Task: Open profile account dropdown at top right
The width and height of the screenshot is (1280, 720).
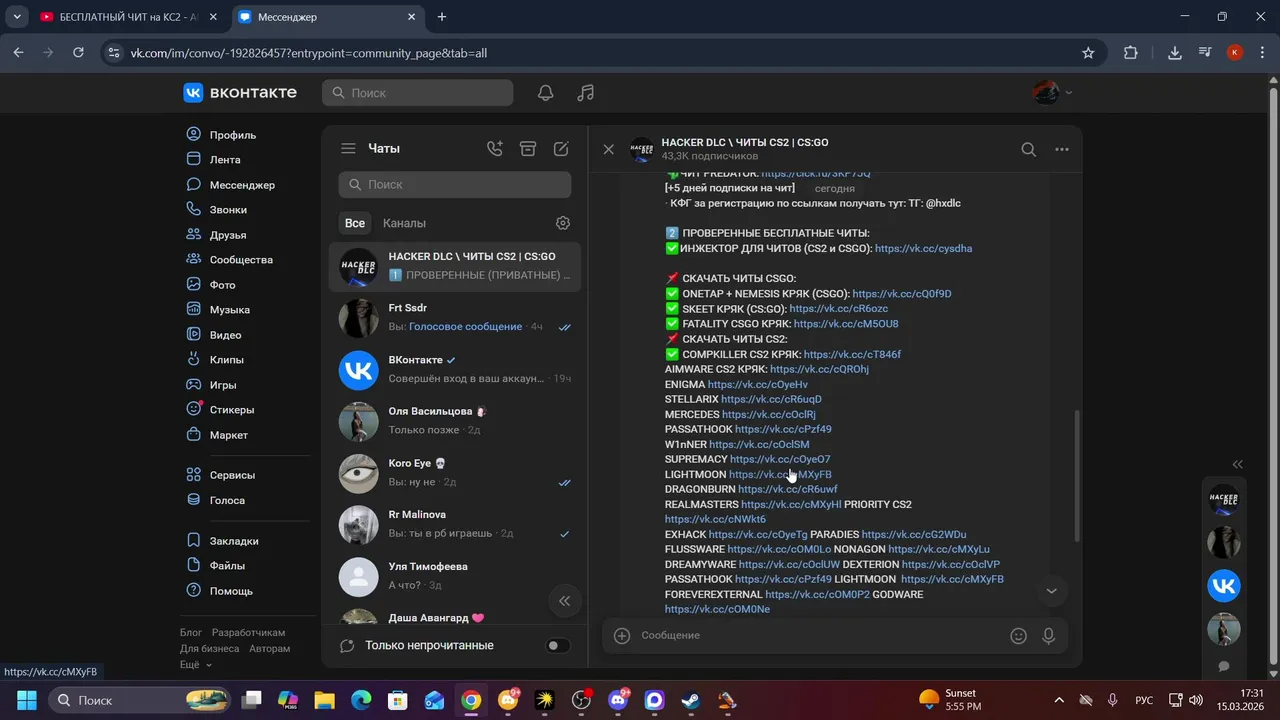Action: pos(1052,93)
